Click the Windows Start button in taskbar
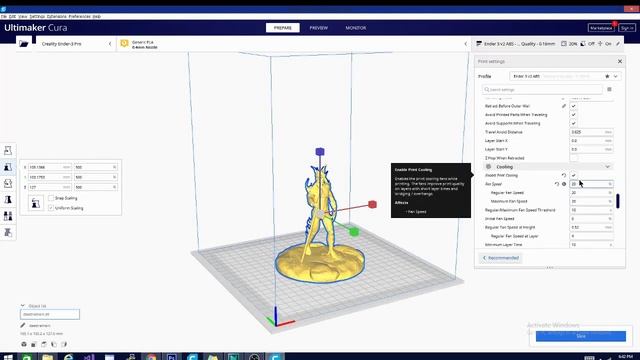Image resolution: width=640 pixels, height=360 pixels. (x=8, y=357)
